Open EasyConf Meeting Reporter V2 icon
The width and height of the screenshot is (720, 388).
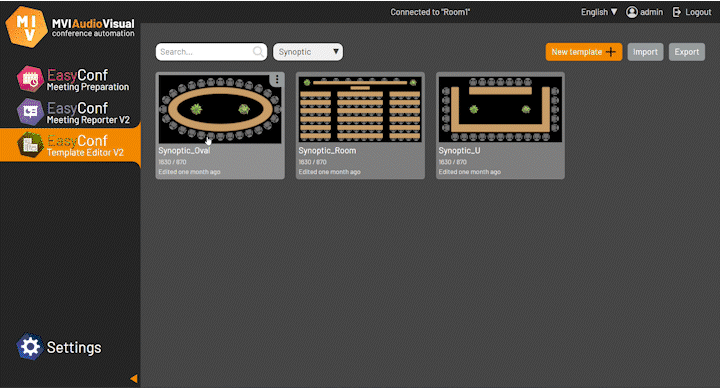[x=30, y=112]
